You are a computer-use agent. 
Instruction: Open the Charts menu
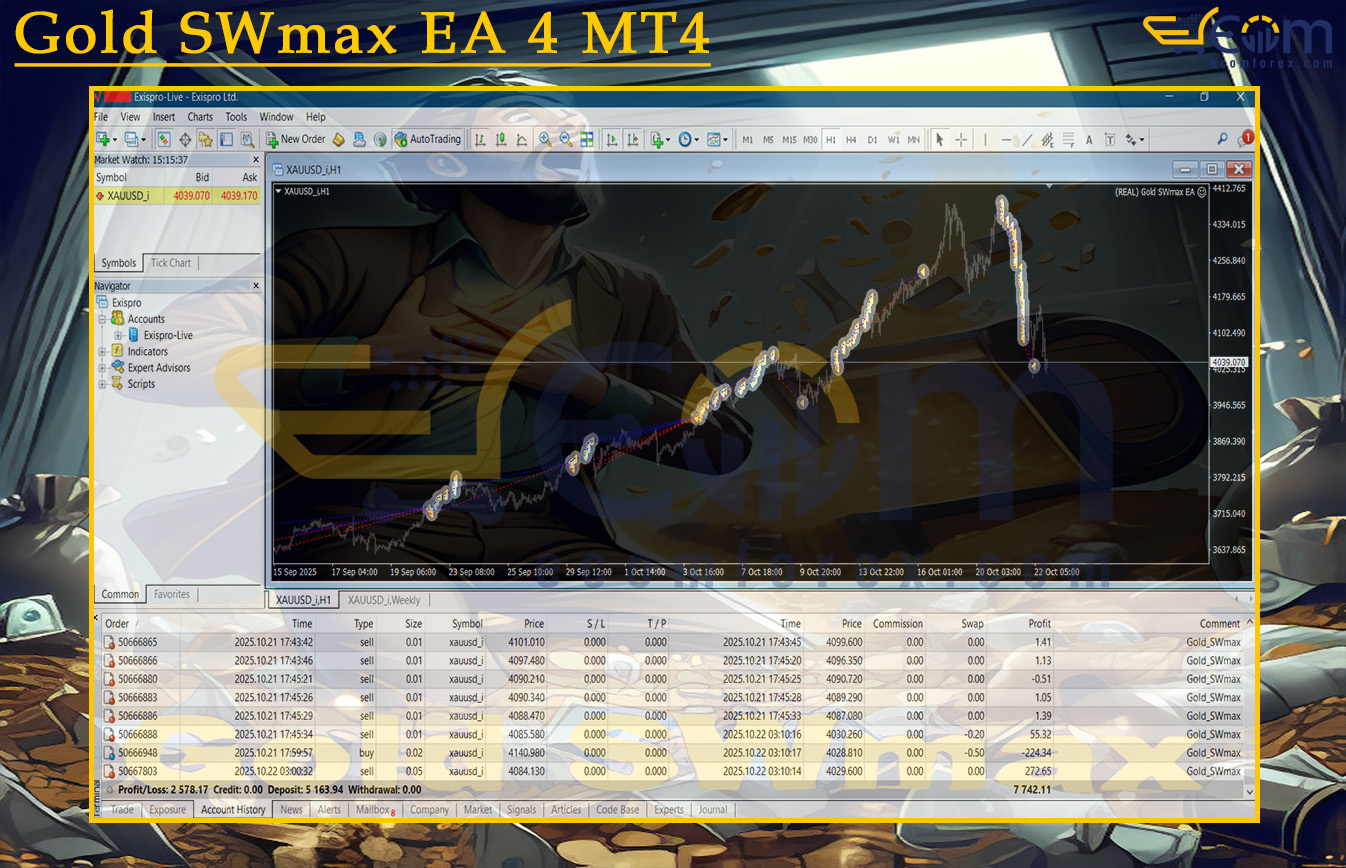pos(200,117)
